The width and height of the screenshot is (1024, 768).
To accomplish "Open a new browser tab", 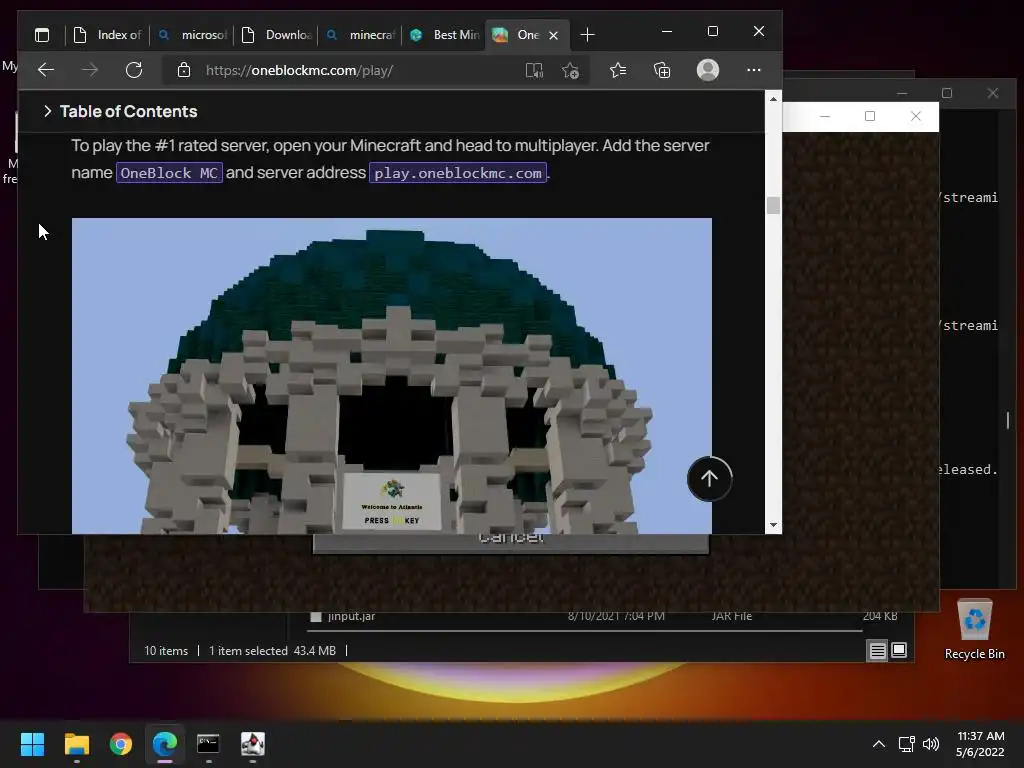I will 587,35.
